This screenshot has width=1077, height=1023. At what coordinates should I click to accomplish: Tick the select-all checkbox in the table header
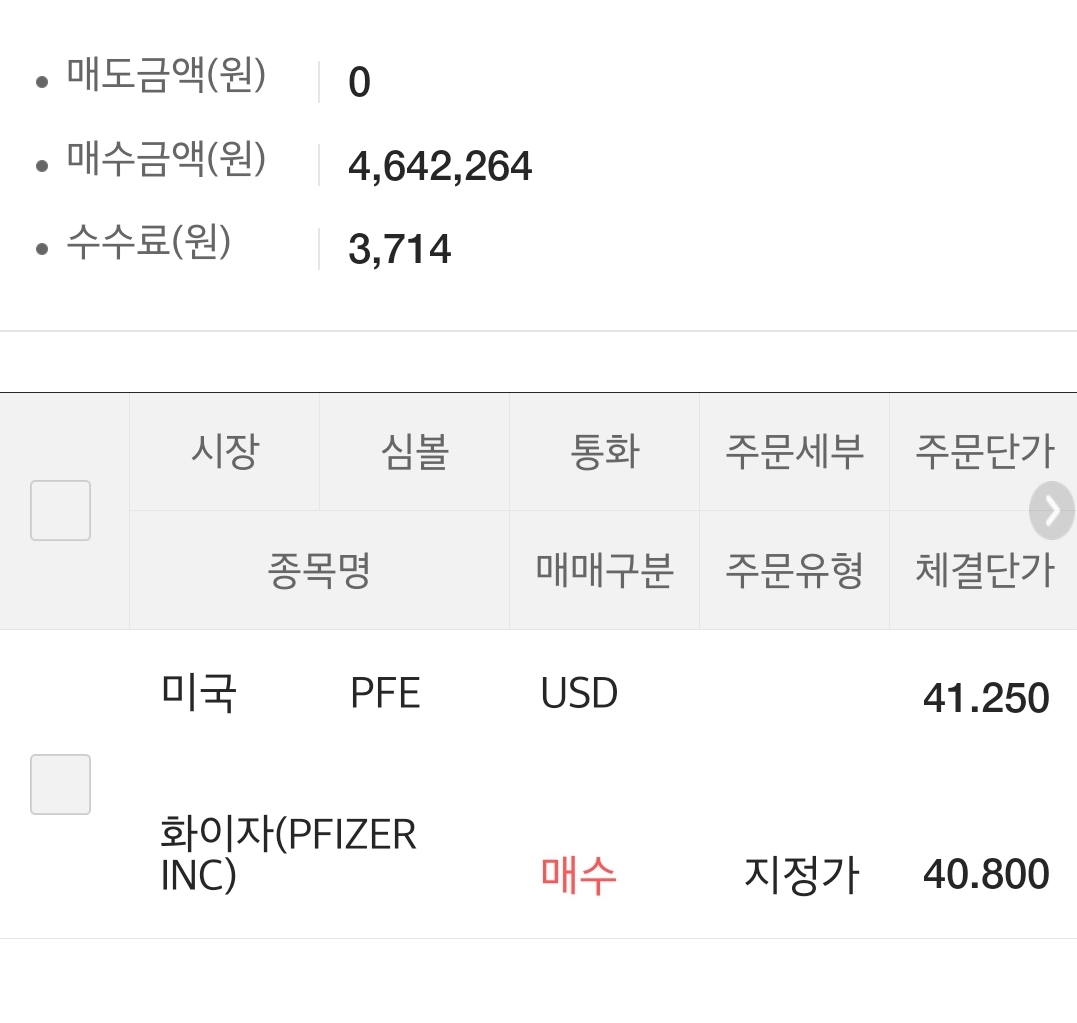tap(60, 510)
